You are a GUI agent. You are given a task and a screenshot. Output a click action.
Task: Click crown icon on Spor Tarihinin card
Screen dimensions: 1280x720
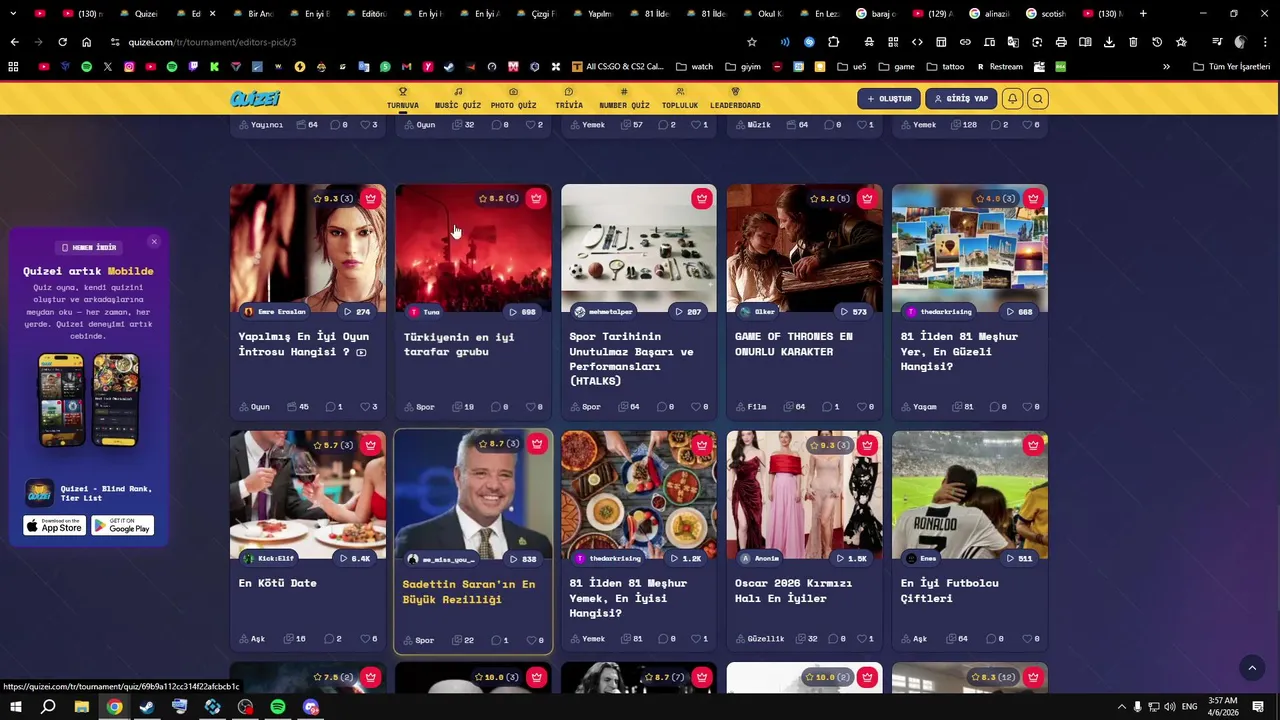pyautogui.click(x=702, y=198)
